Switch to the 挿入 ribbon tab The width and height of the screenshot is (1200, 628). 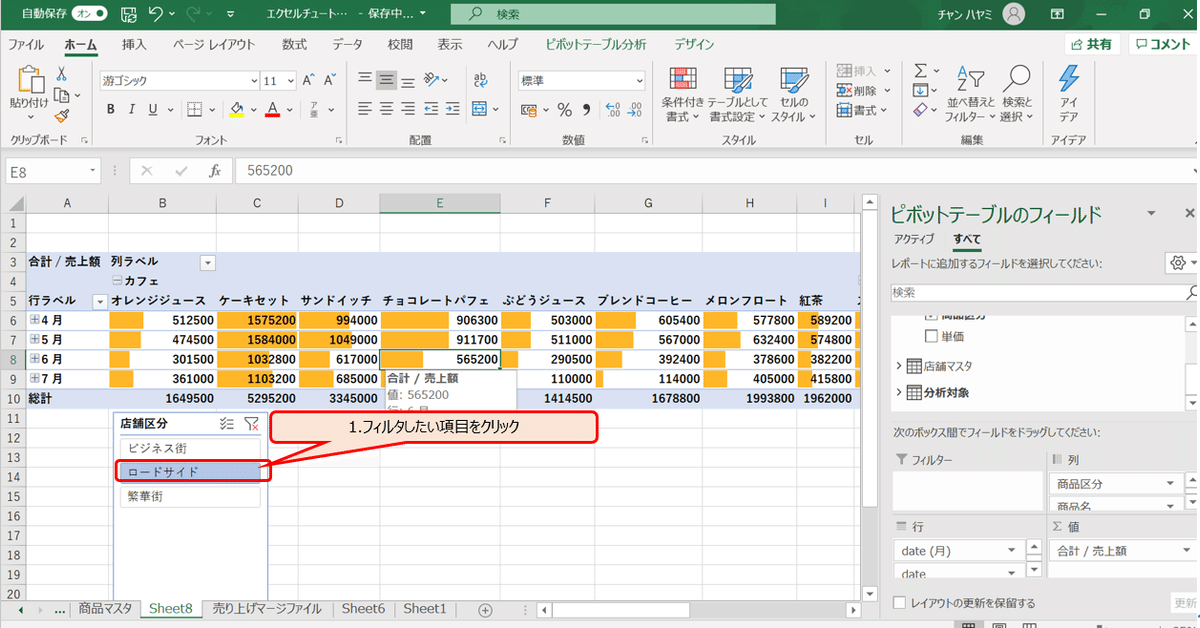point(134,45)
